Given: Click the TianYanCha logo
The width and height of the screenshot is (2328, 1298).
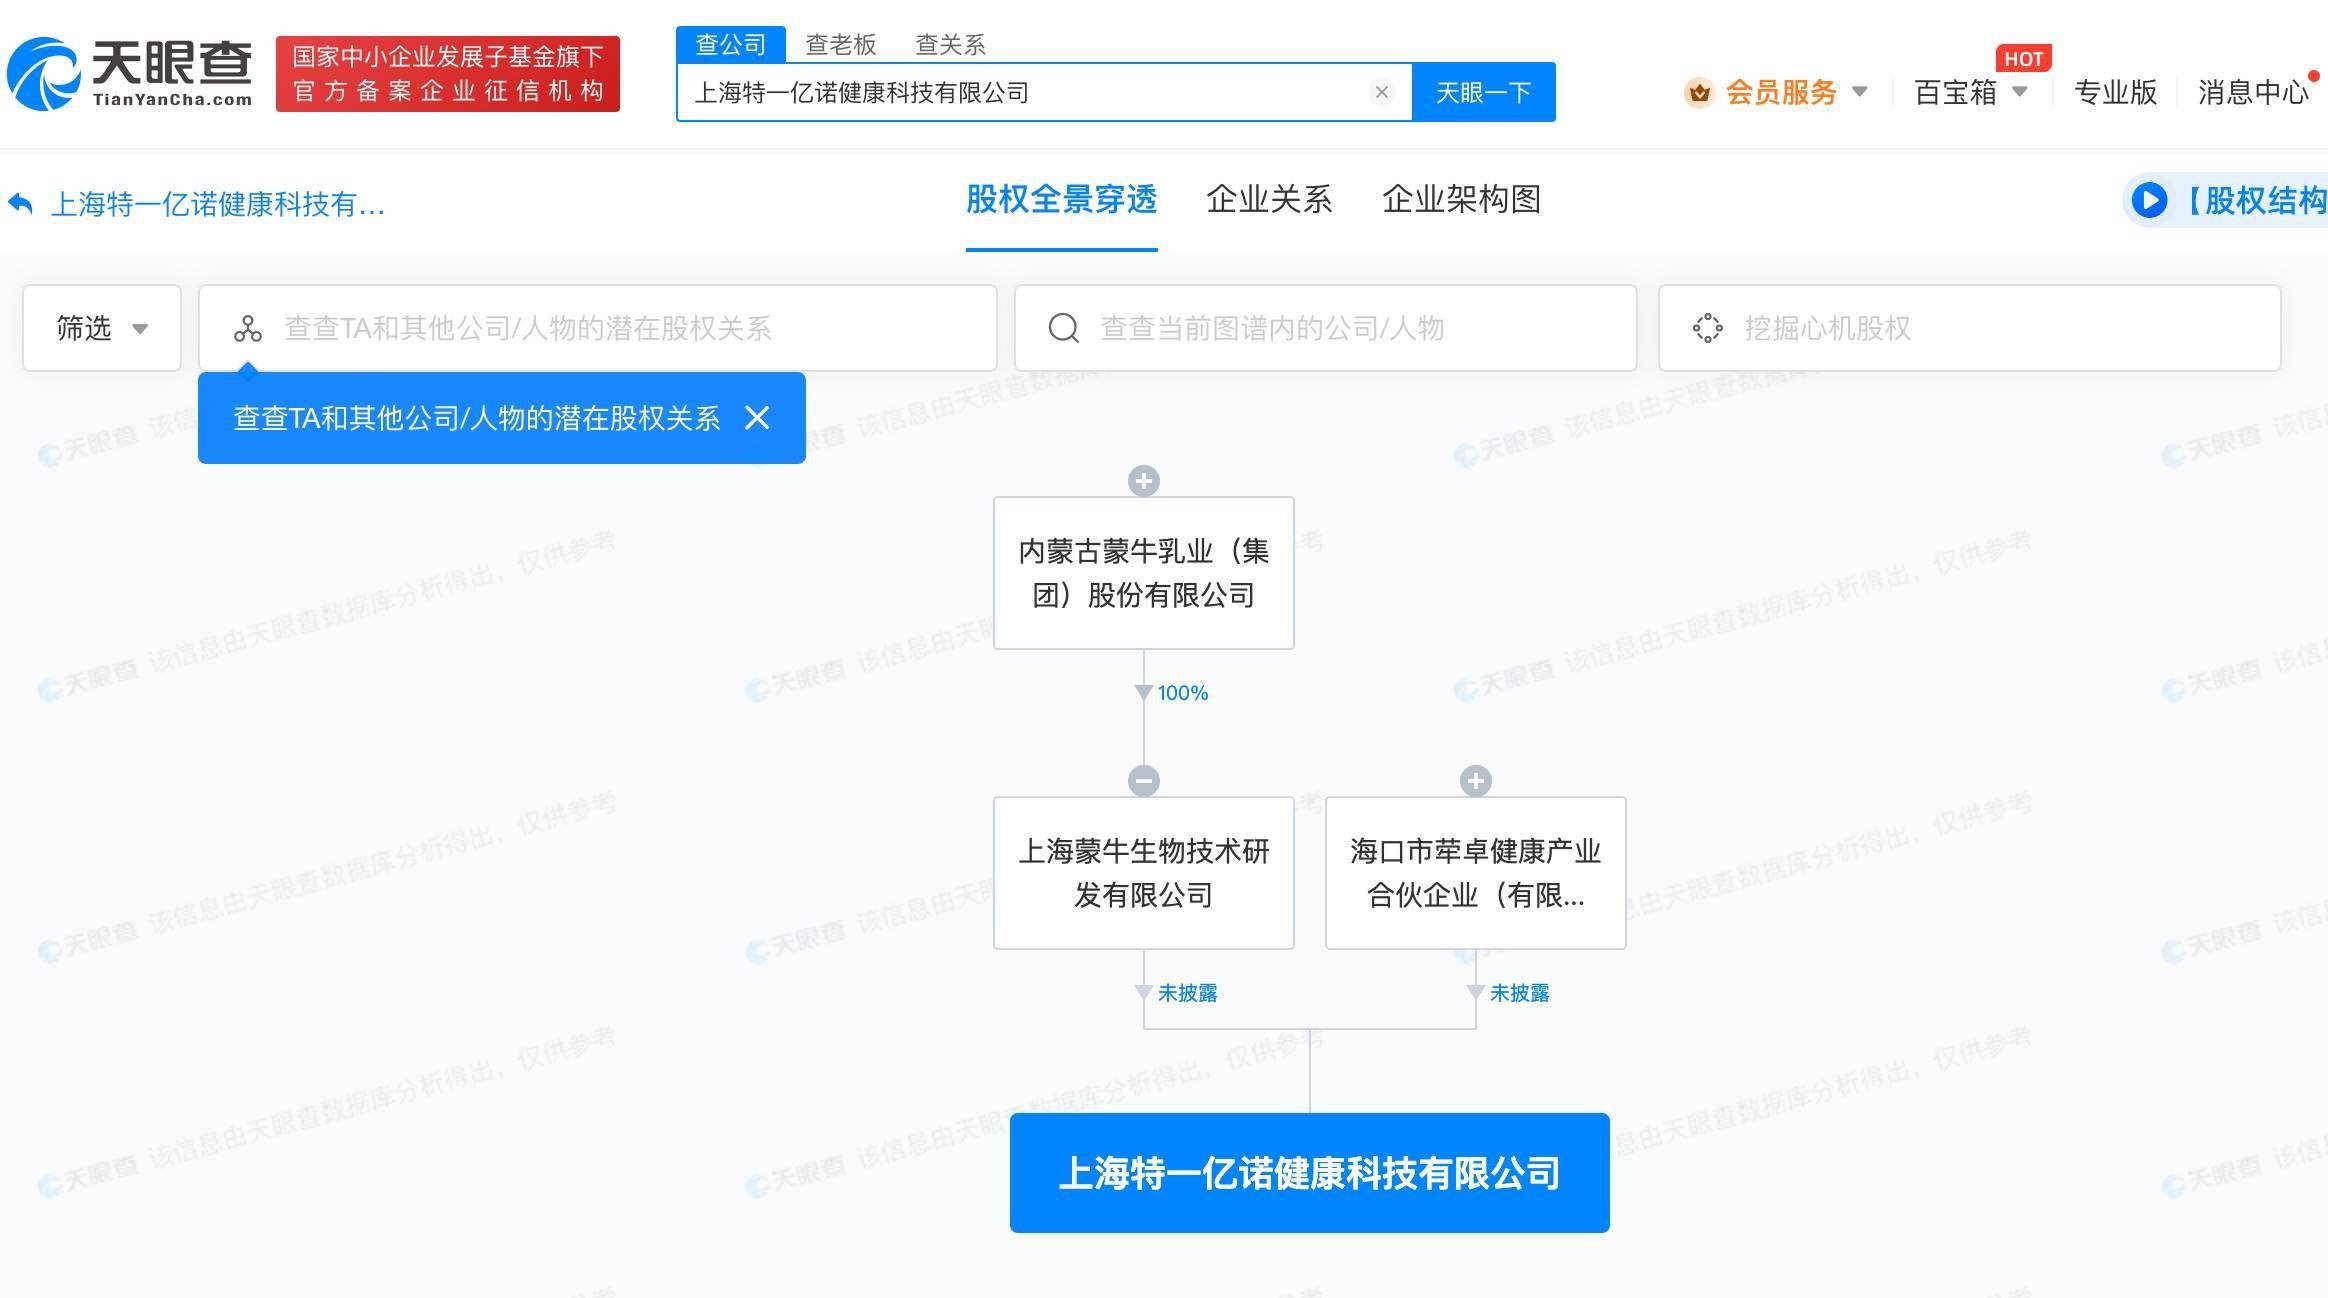Looking at the screenshot, I should (130, 73).
